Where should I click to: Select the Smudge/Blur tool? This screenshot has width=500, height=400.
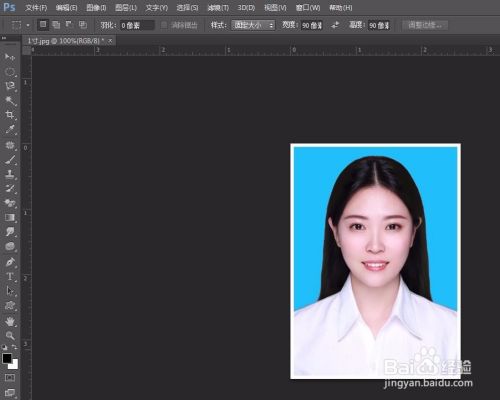(x=10, y=232)
